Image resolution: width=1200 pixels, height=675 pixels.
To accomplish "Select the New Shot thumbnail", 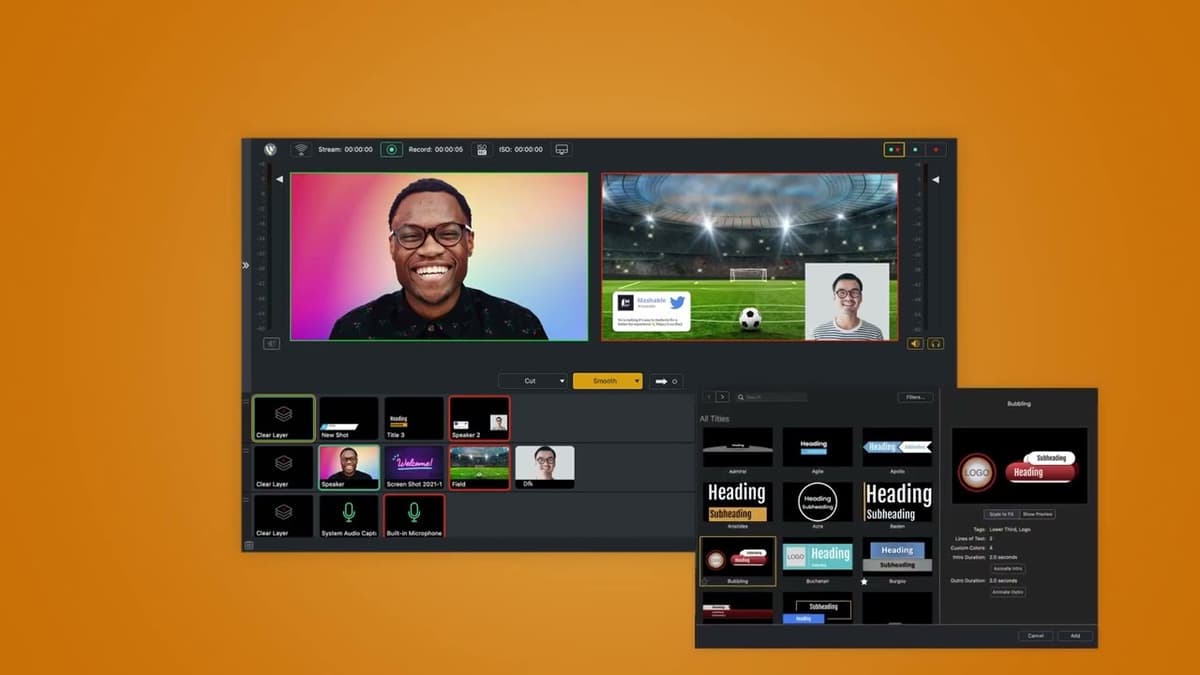I will click(349, 418).
